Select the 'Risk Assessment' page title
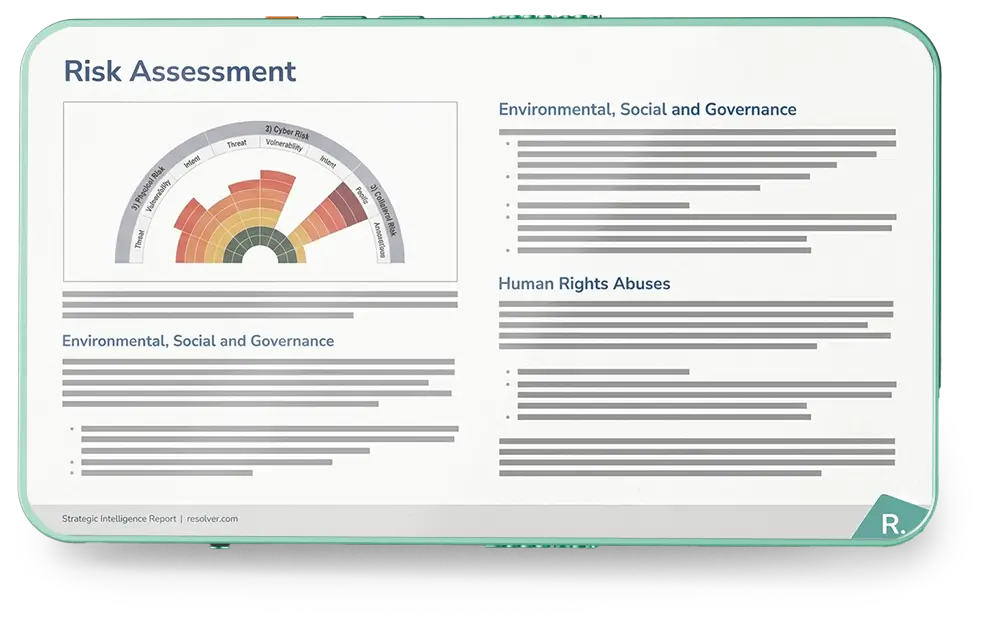This screenshot has height=618, width=987. 179,71
